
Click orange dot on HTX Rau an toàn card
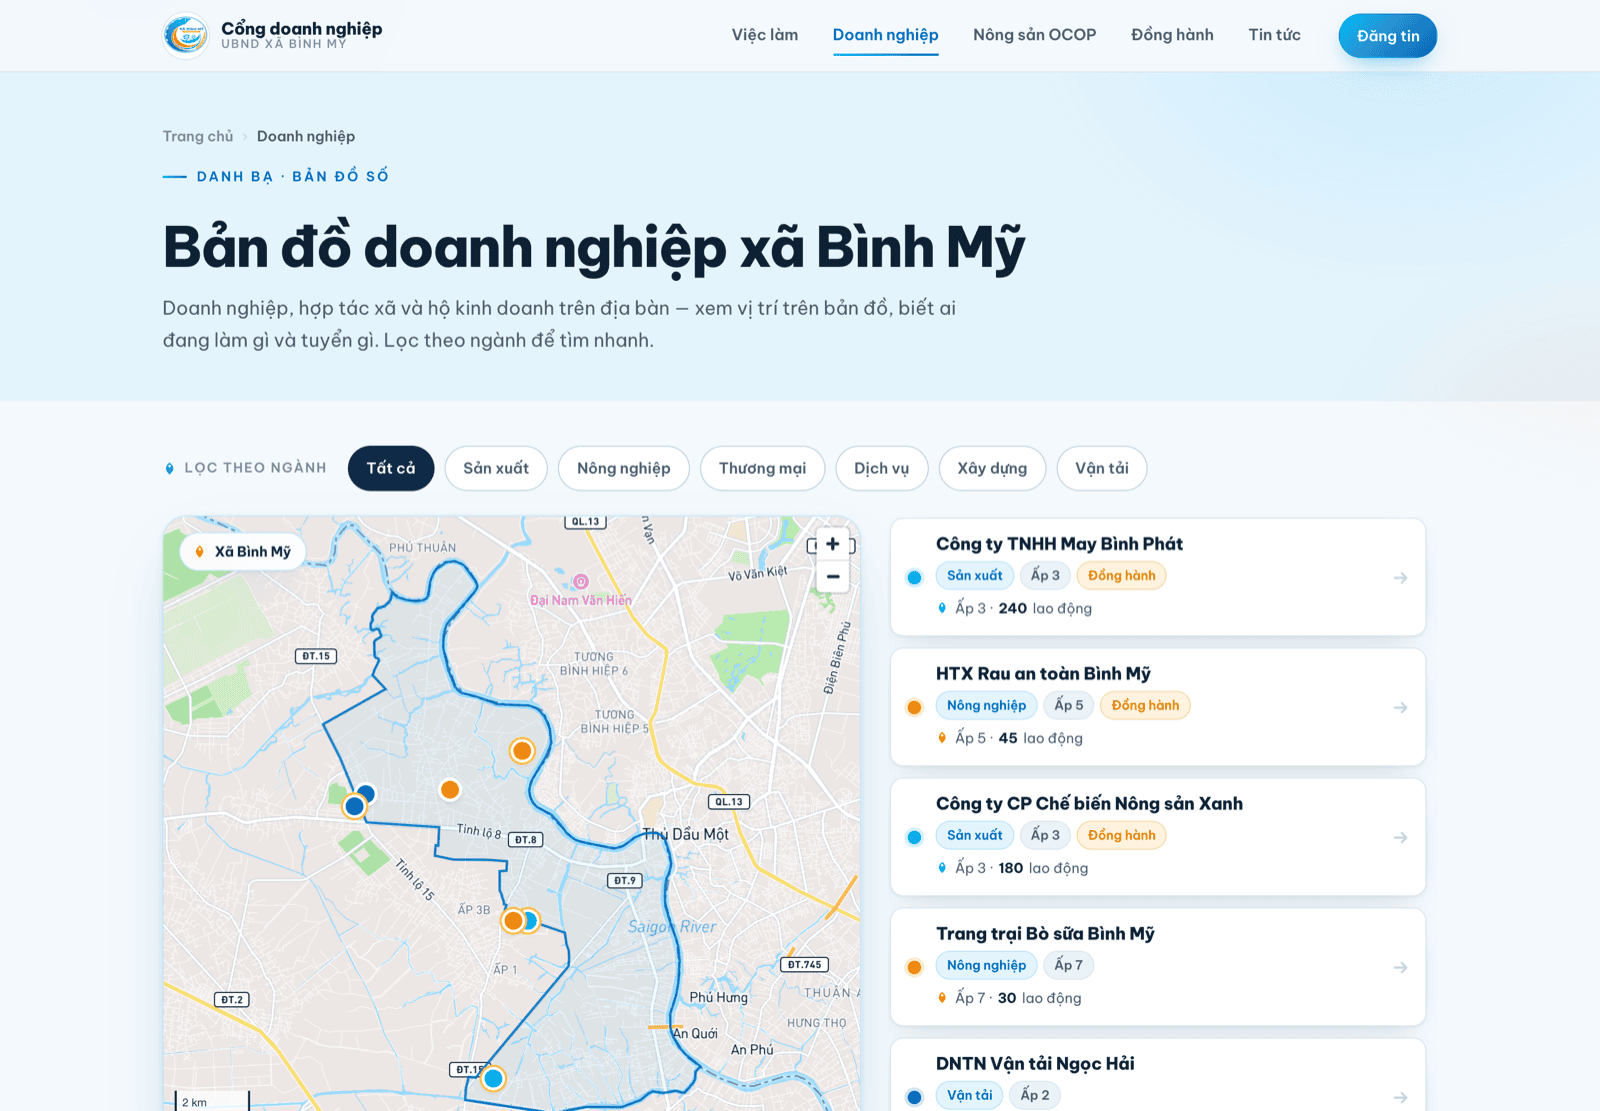pyautogui.click(x=914, y=708)
